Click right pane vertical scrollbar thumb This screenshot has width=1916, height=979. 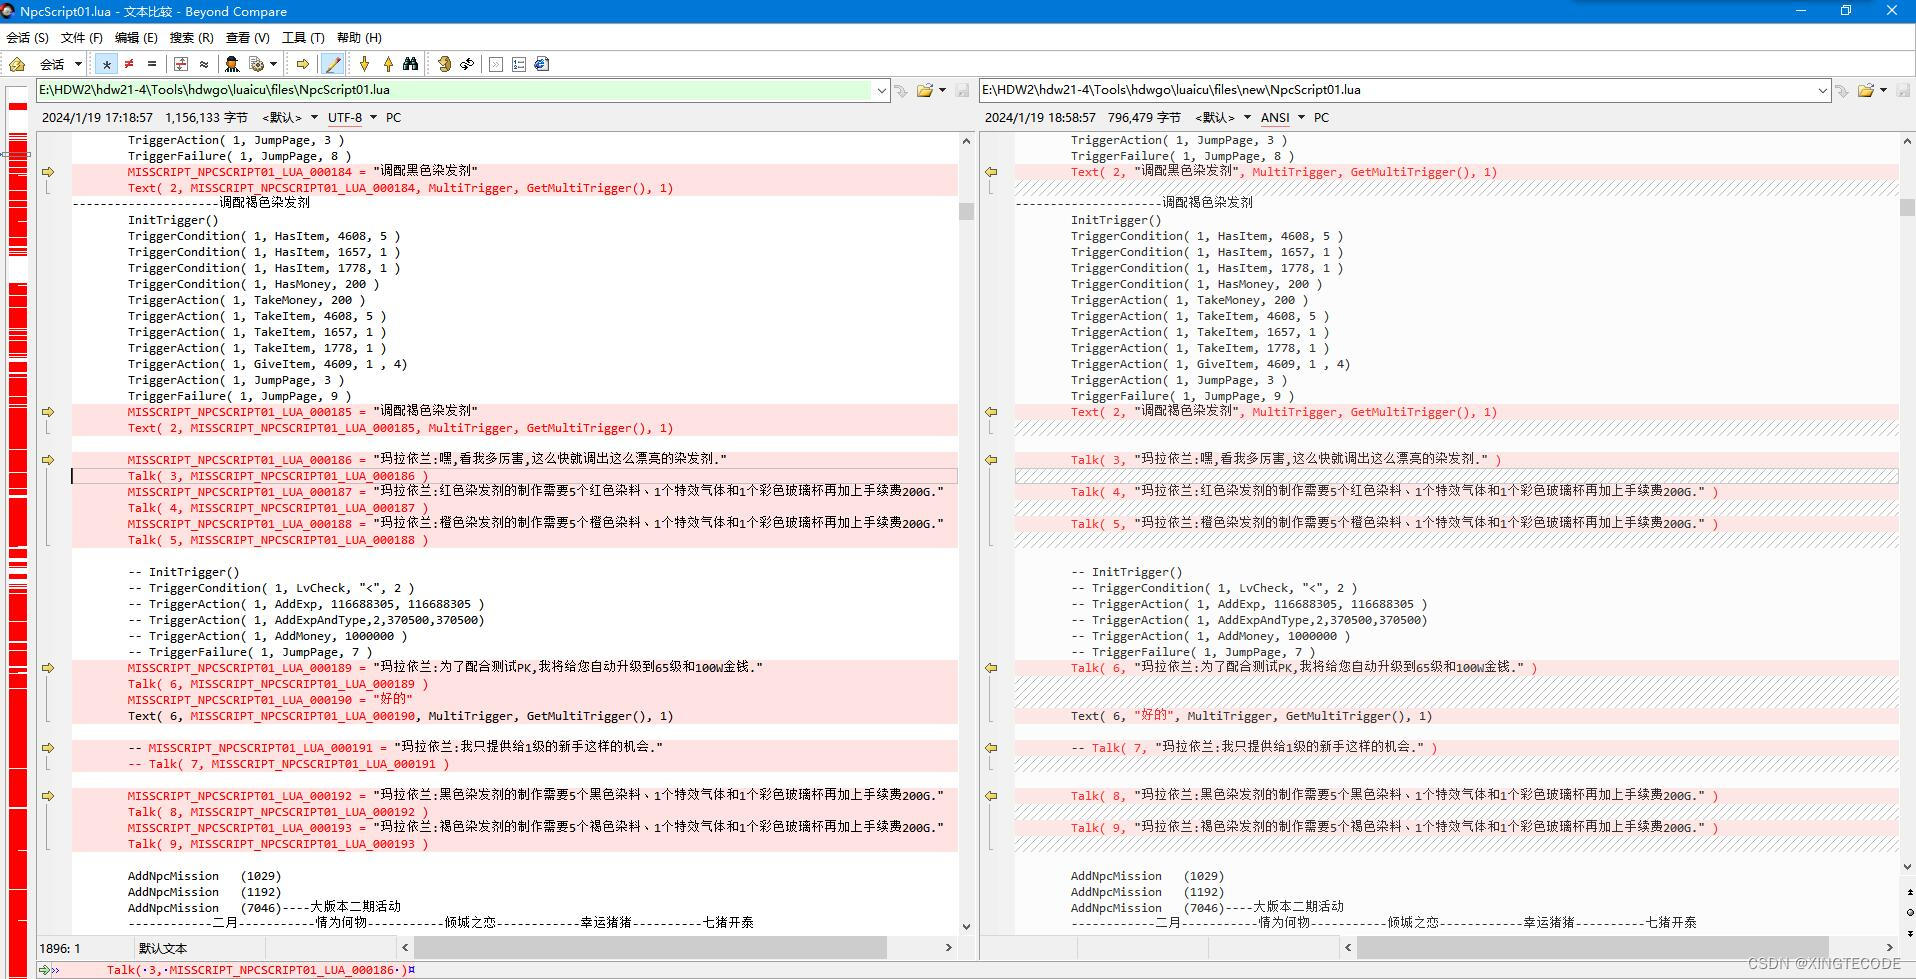point(1907,207)
